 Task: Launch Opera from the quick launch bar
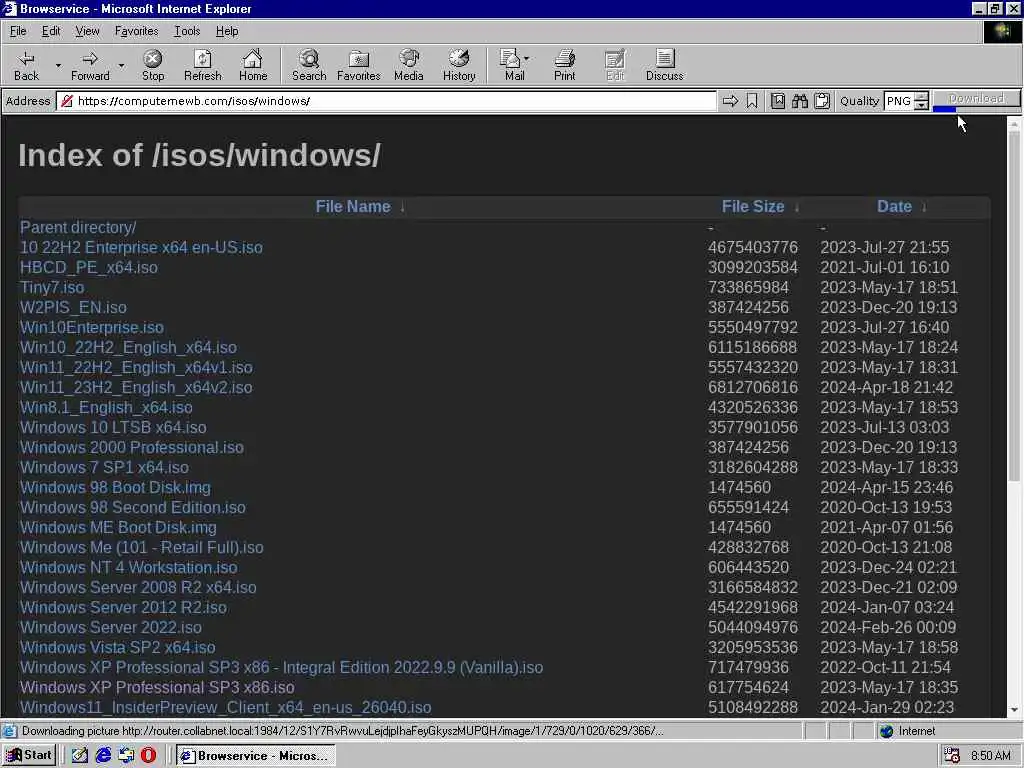[x=148, y=755]
